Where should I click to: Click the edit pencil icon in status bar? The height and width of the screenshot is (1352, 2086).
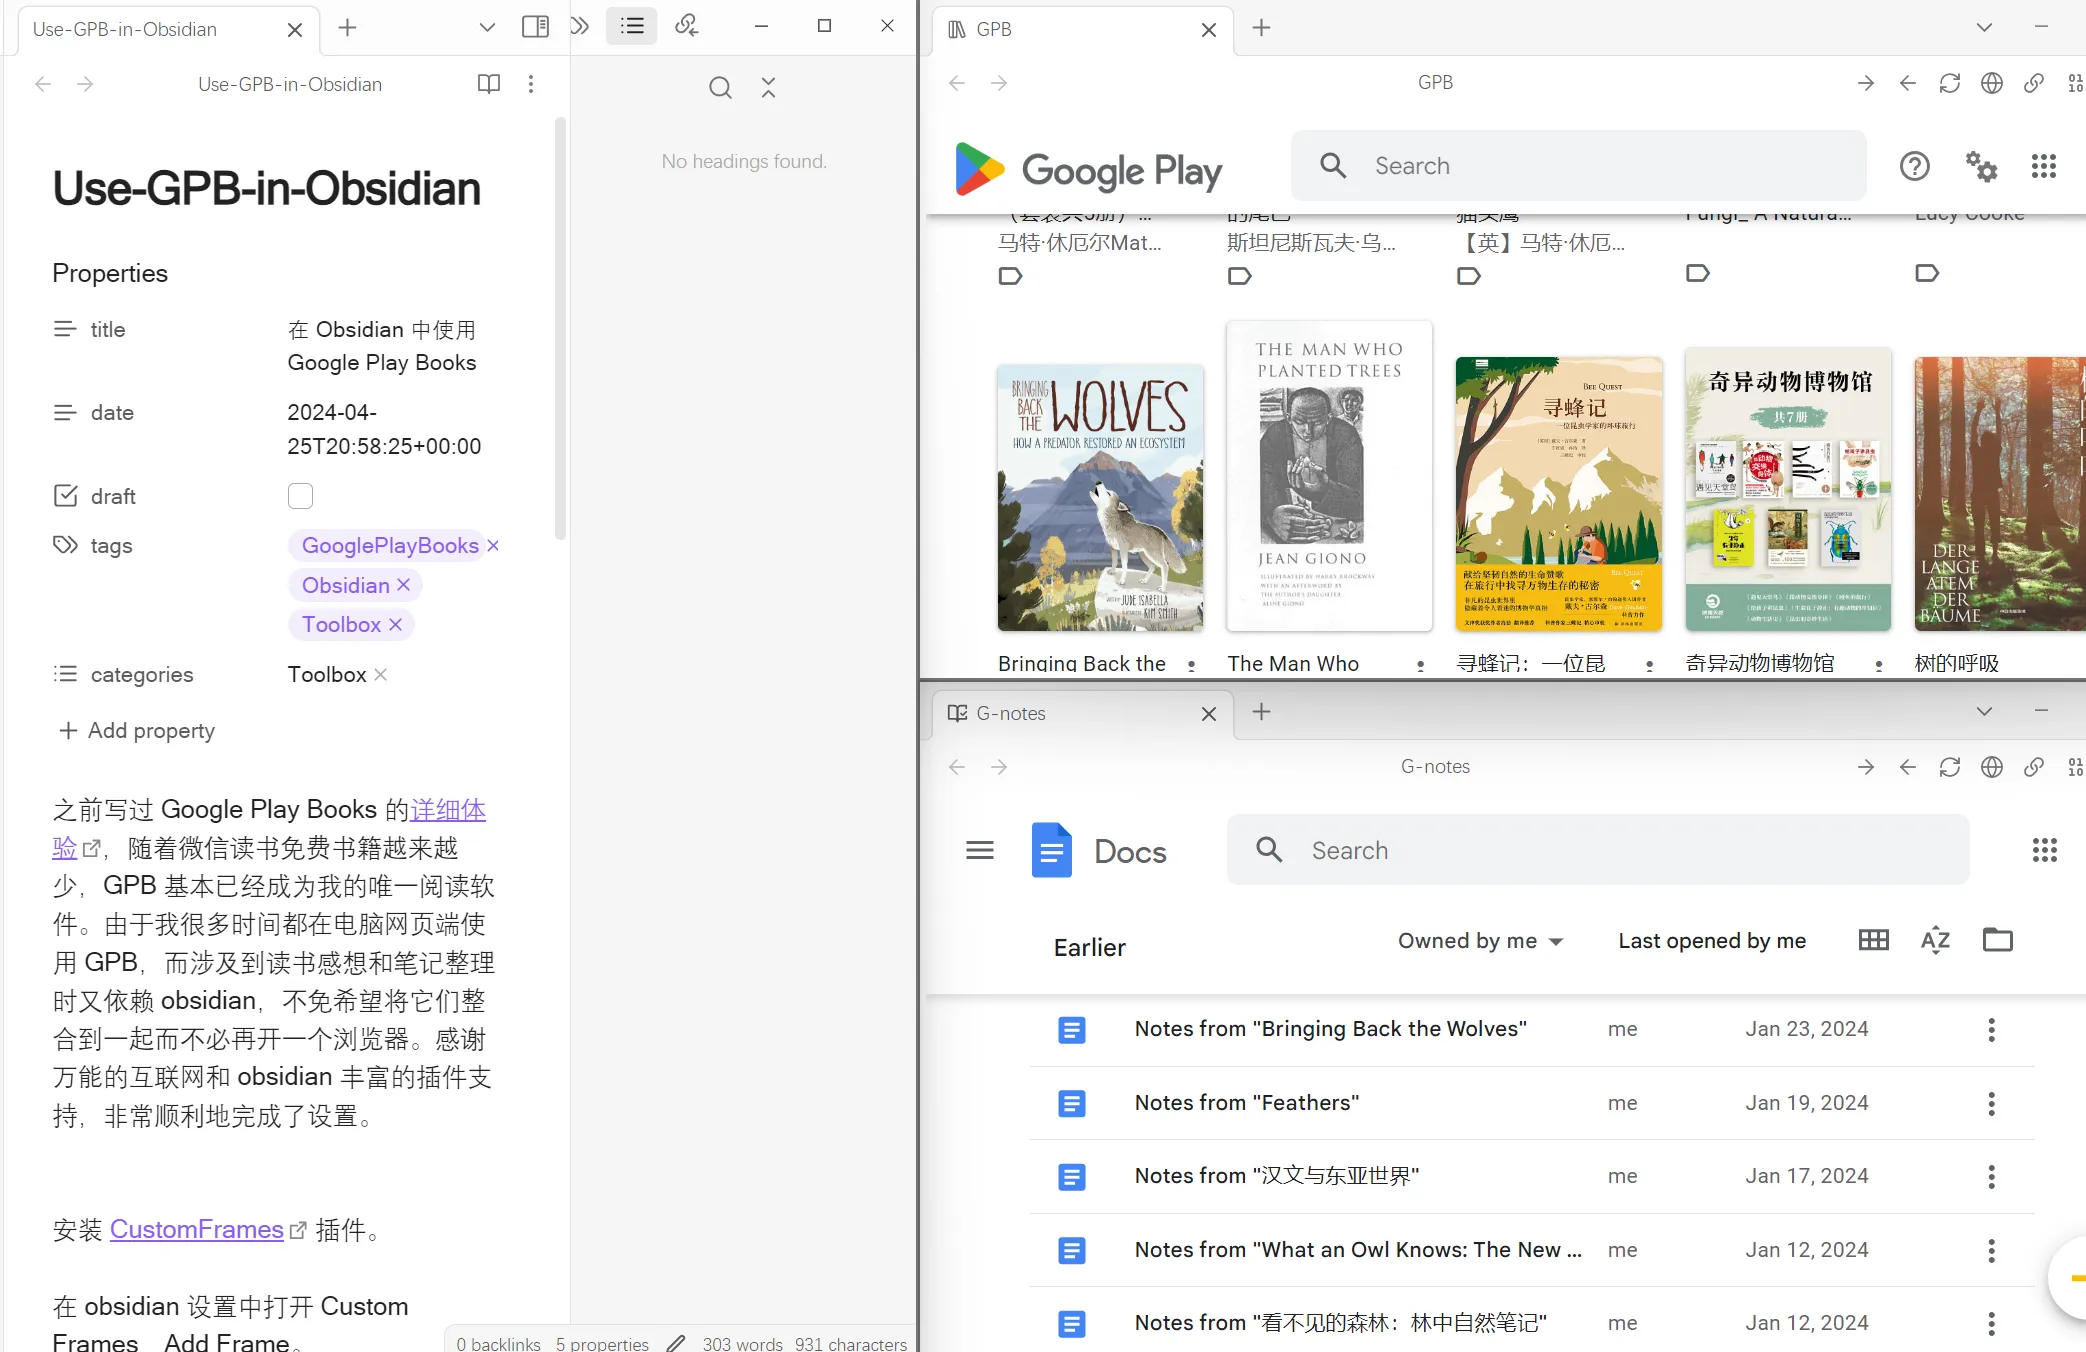(676, 1343)
